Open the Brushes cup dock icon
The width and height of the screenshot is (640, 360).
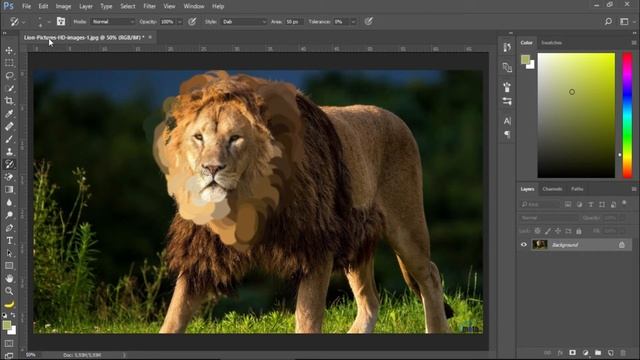pyautogui.click(x=507, y=87)
